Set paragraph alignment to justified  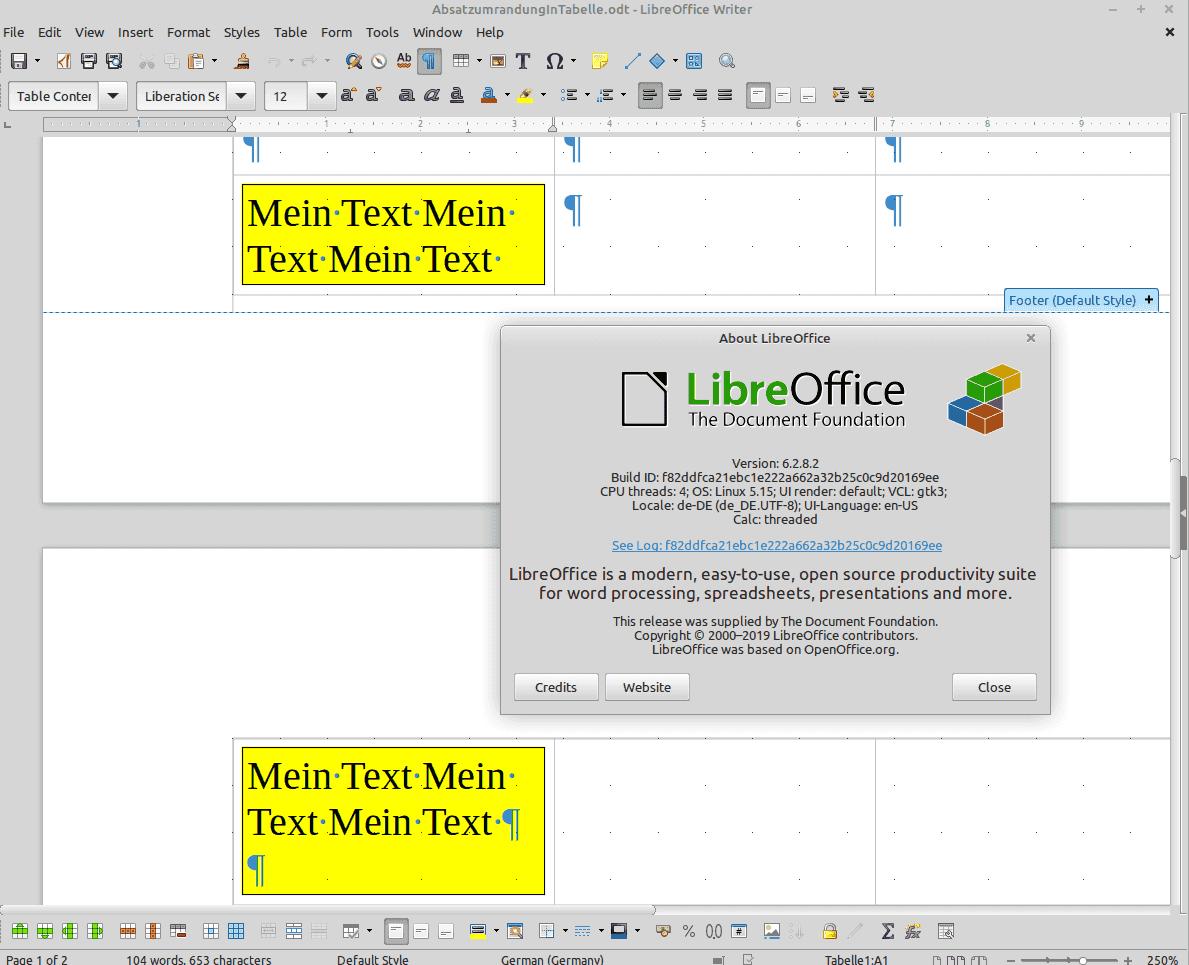pos(725,96)
